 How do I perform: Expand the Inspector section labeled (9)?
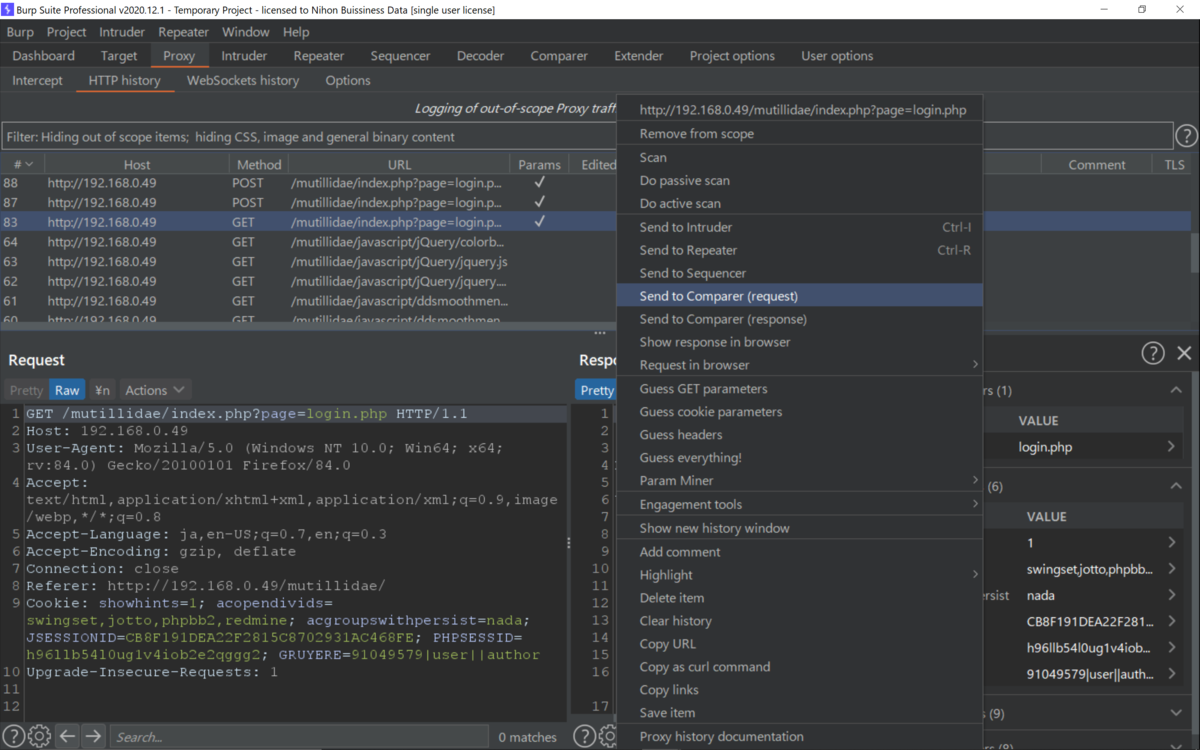point(1176,713)
